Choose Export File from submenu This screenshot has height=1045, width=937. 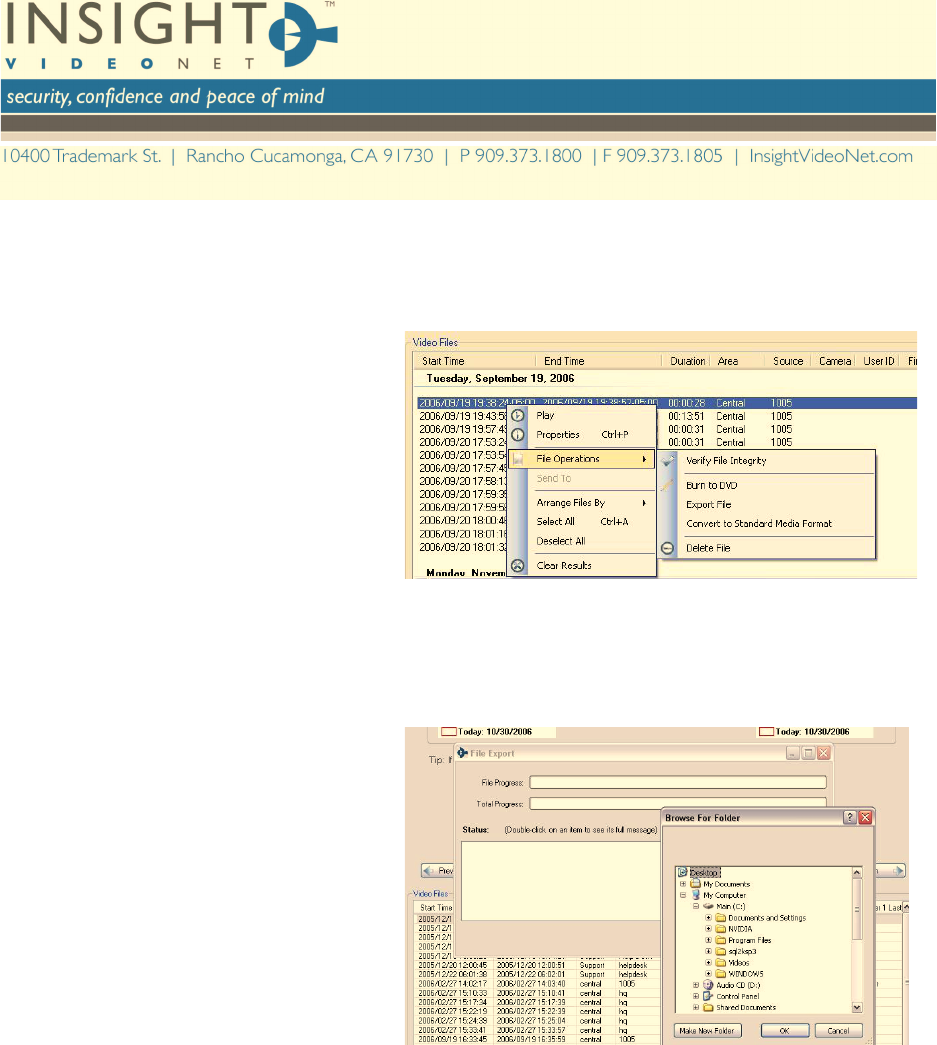[708, 505]
